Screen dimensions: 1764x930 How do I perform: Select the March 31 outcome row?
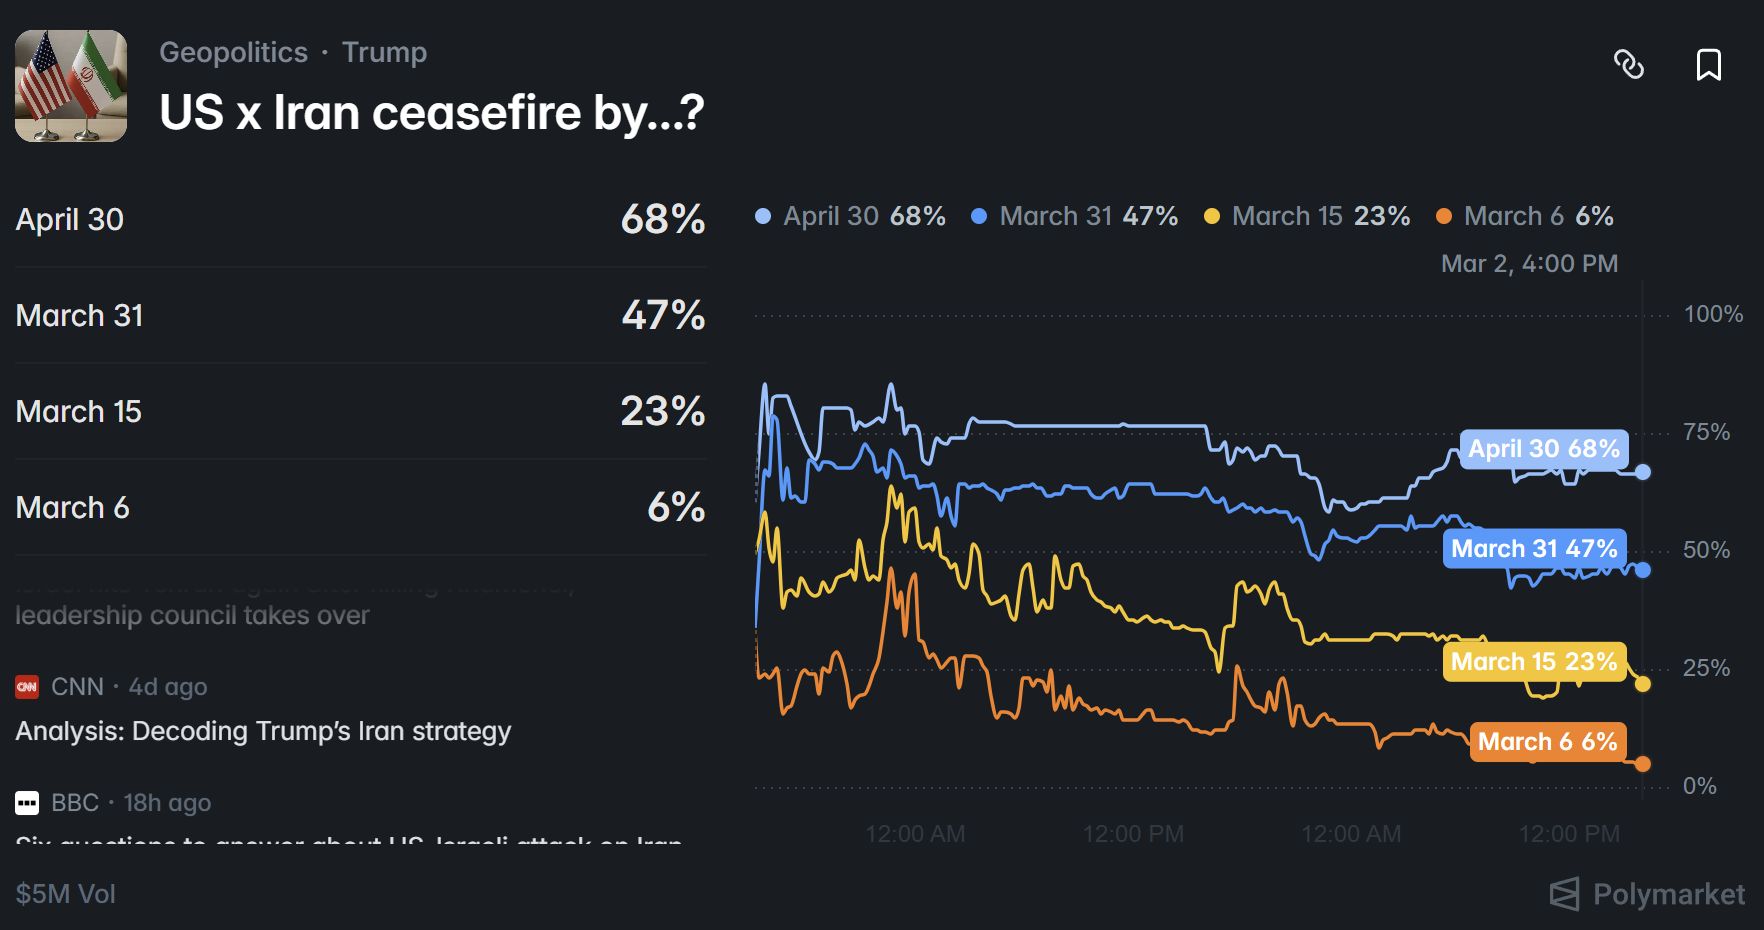pyautogui.click(x=360, y=315)
